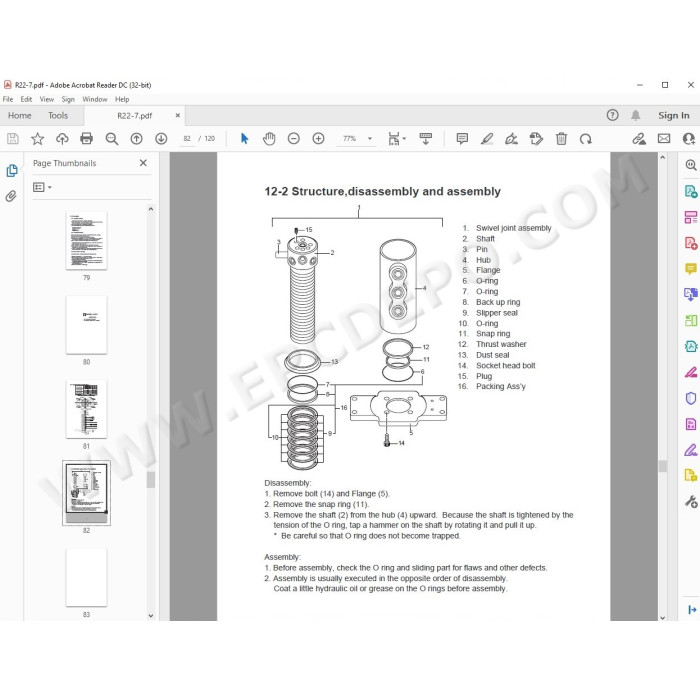Open the Edit PDF tool in sidebar
The height and width of the screenshot is (700, 700).
(x=691, y=217)
